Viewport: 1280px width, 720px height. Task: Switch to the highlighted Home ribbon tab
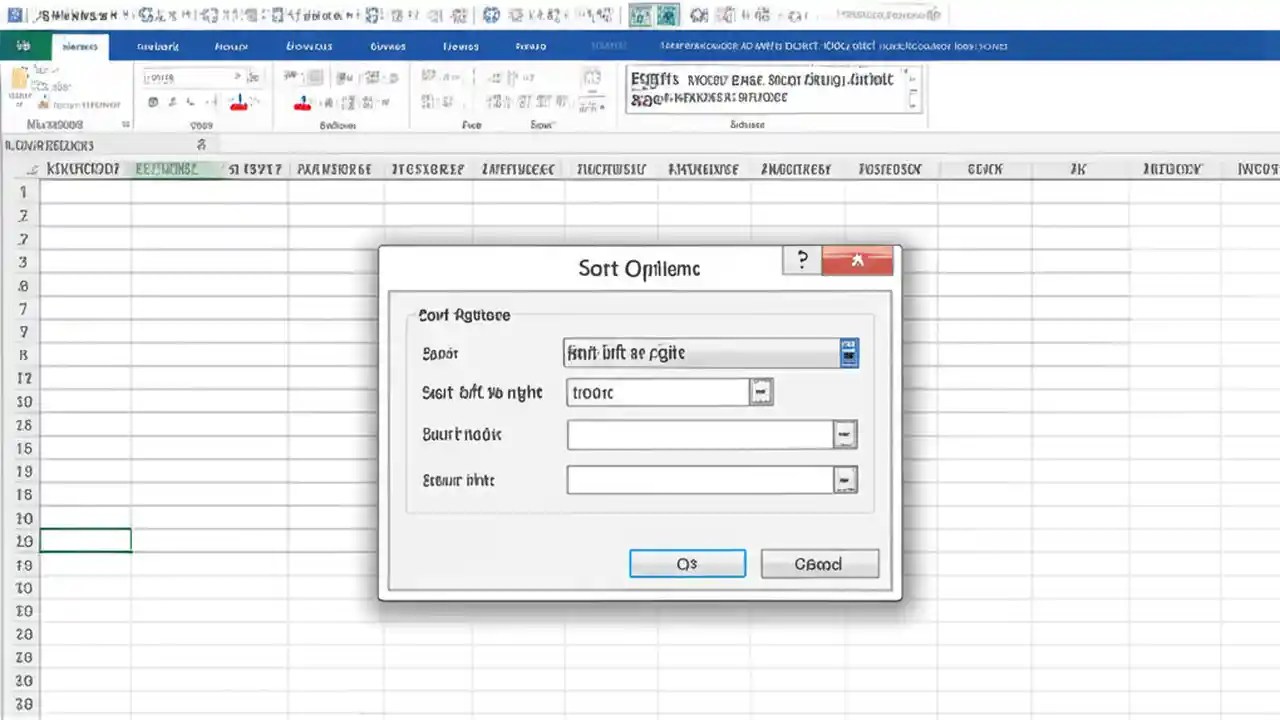tap(80, 46)
